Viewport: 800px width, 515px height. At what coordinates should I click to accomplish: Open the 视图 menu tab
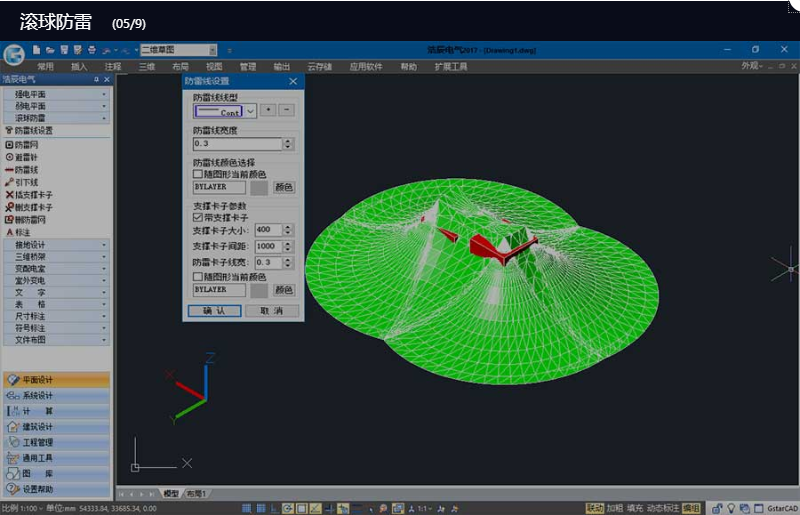click(214, 67)
